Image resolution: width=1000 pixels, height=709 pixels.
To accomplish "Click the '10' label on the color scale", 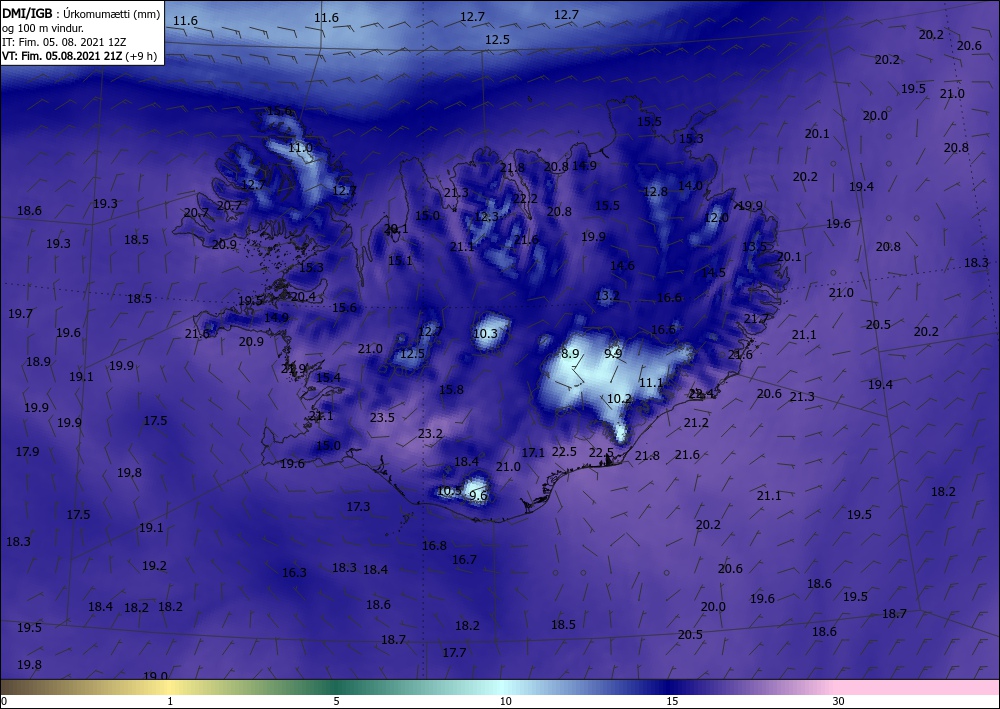I will click(x=505, y=701).
